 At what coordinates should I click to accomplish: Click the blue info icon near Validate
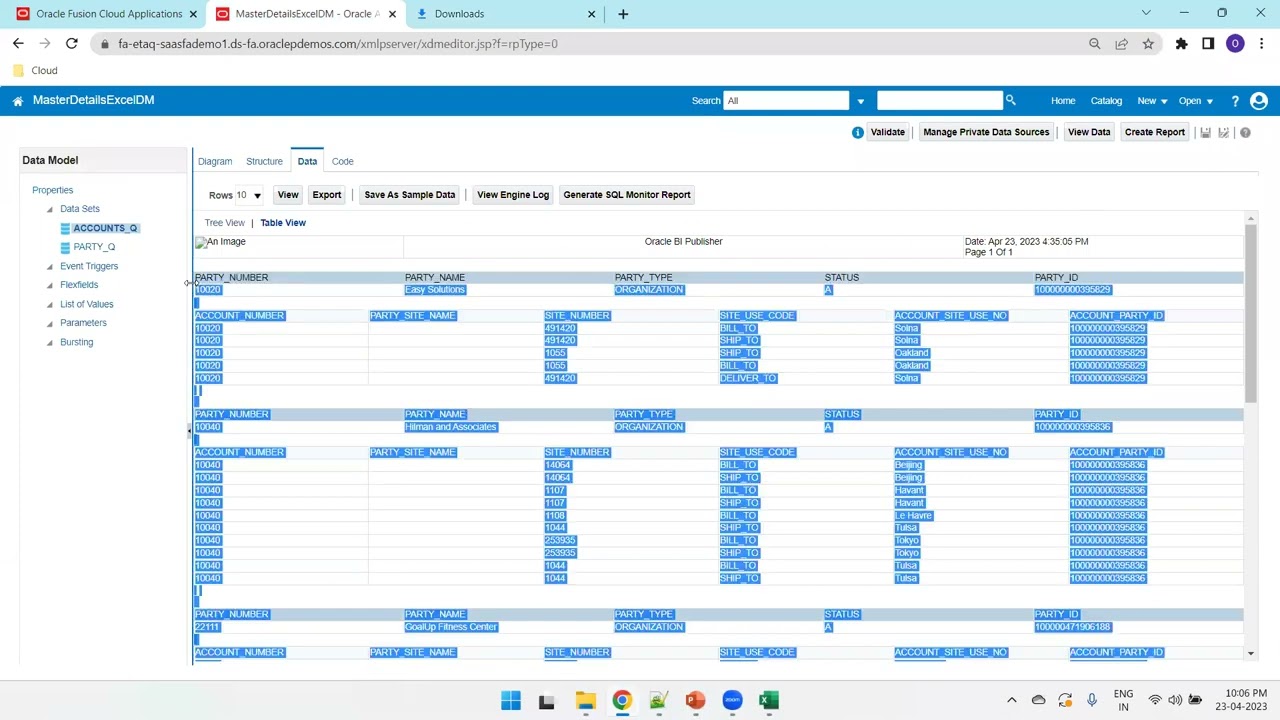click(x=857, y=132)
